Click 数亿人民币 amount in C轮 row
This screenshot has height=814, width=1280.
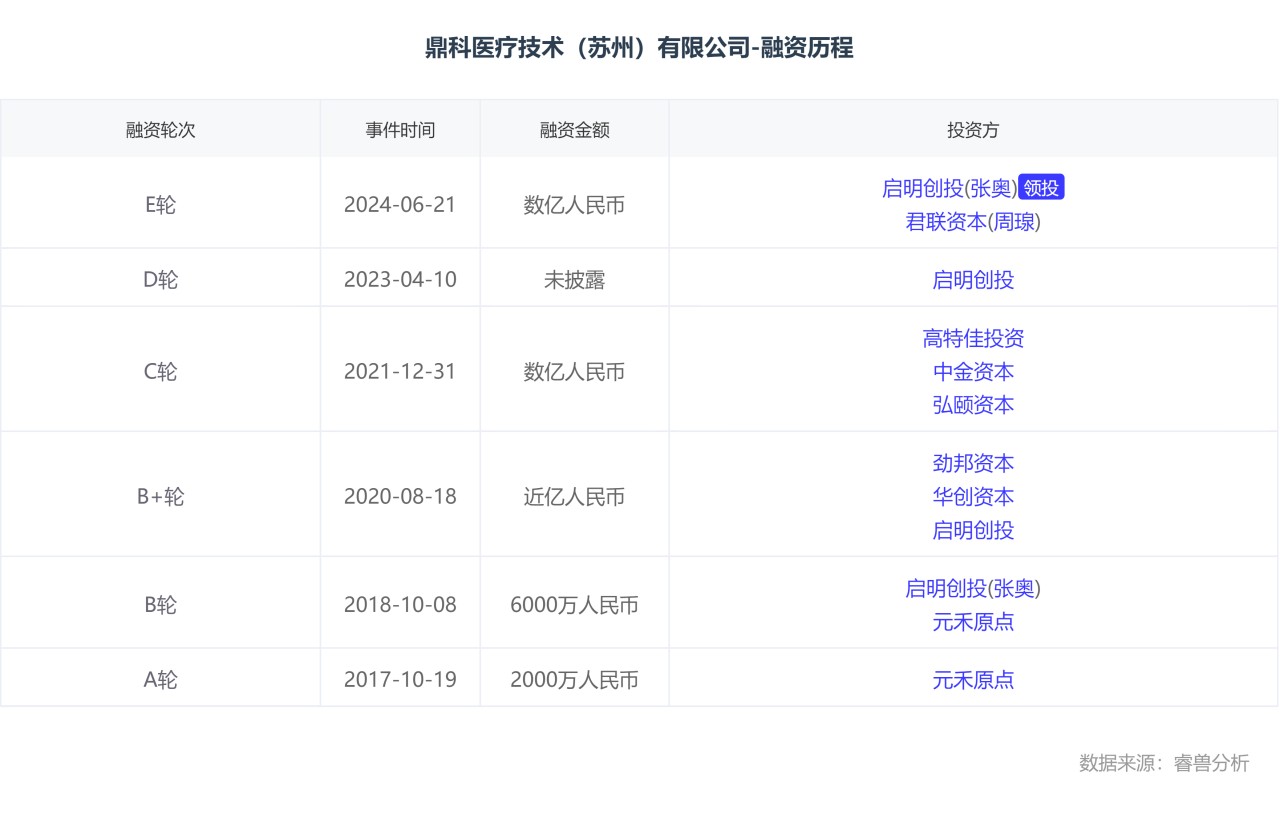click(574, 372)
